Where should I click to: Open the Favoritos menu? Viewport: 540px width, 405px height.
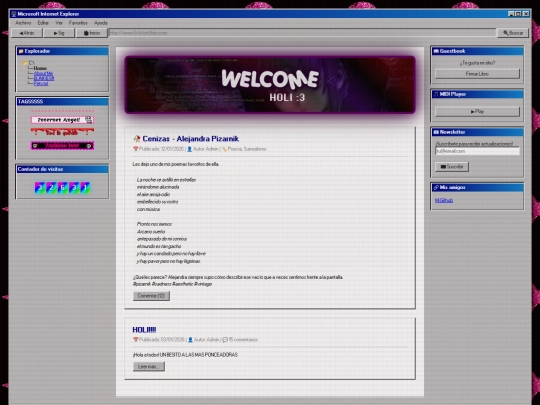[x=78, y=23]
